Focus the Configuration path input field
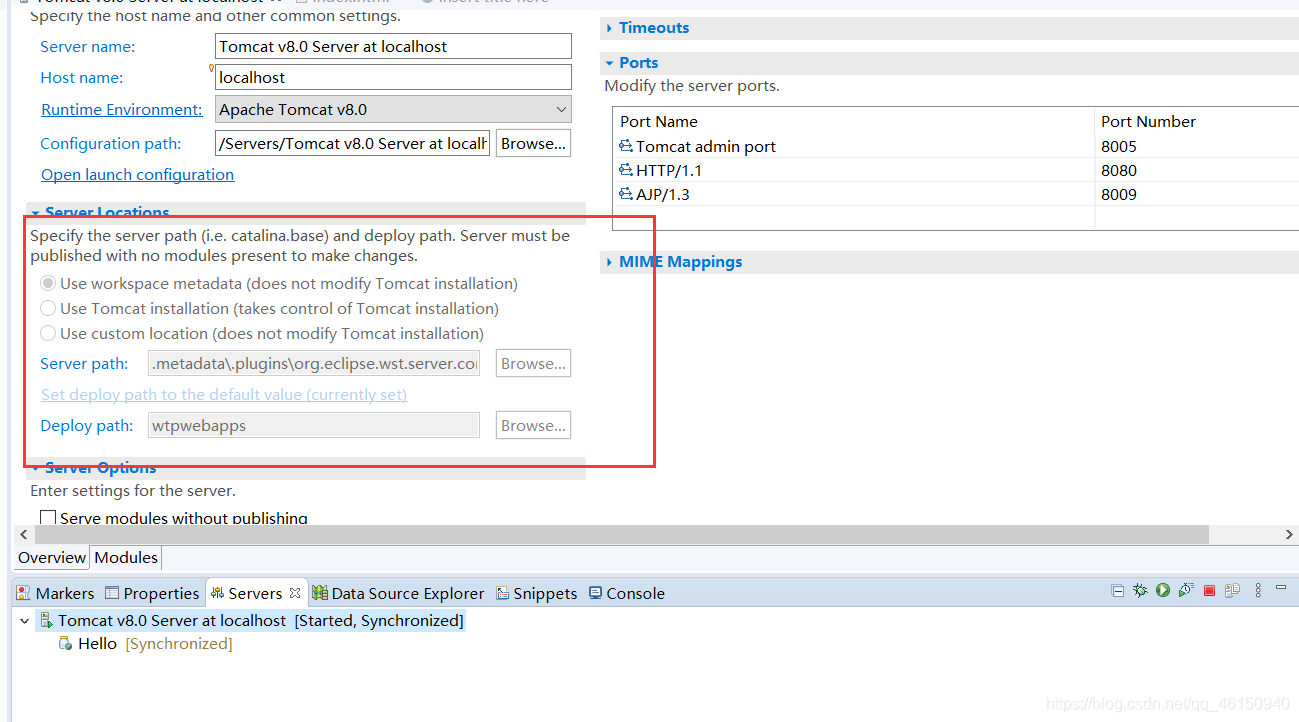Viewport: 1299px width, 722px height. pos(352,144)
